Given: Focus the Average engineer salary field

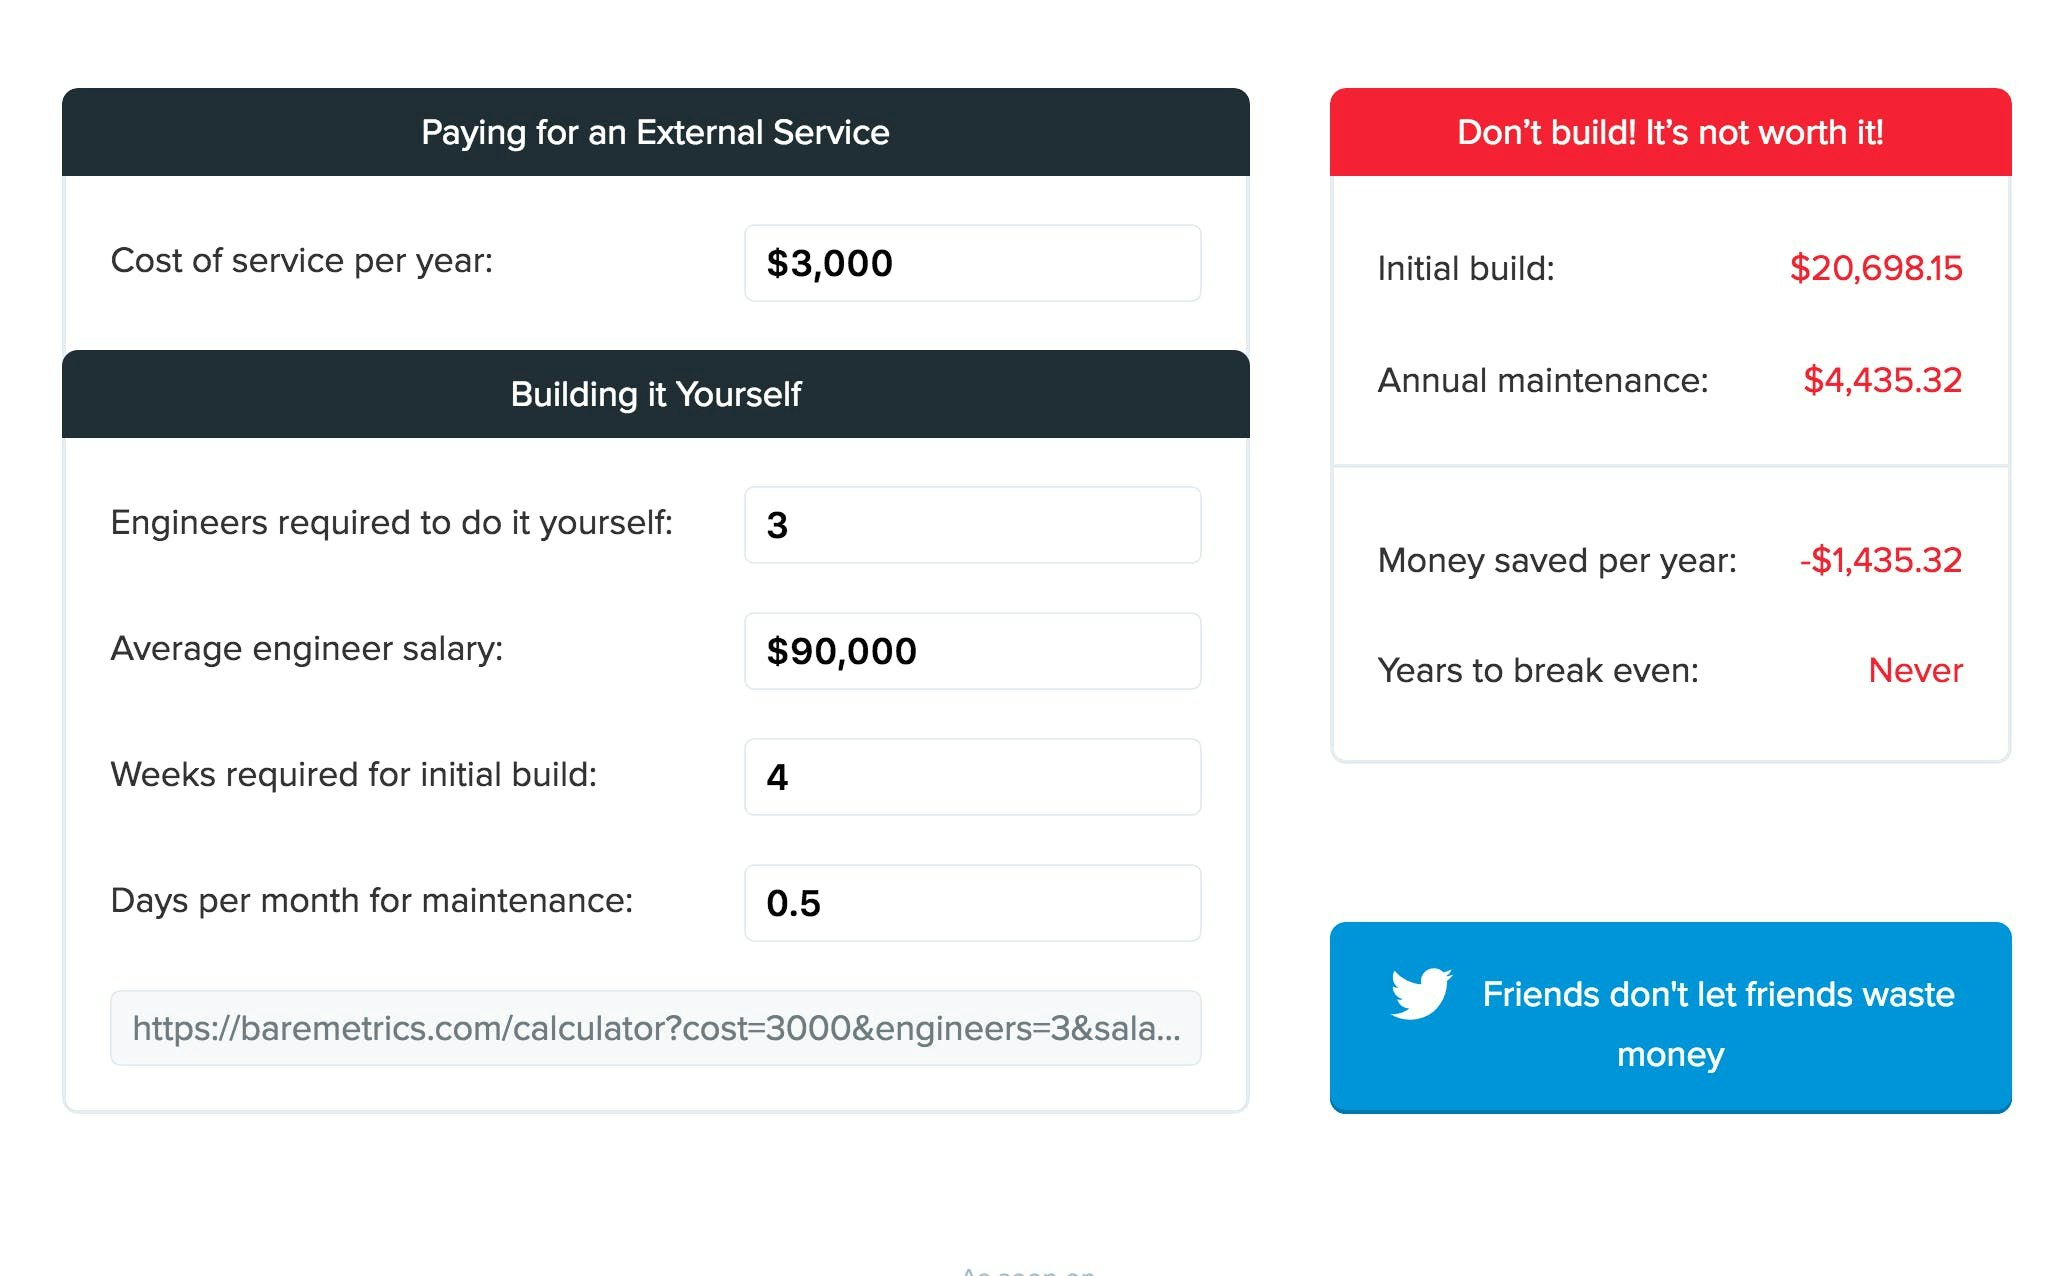Looking at the screenshot, I should pos(972,651).
